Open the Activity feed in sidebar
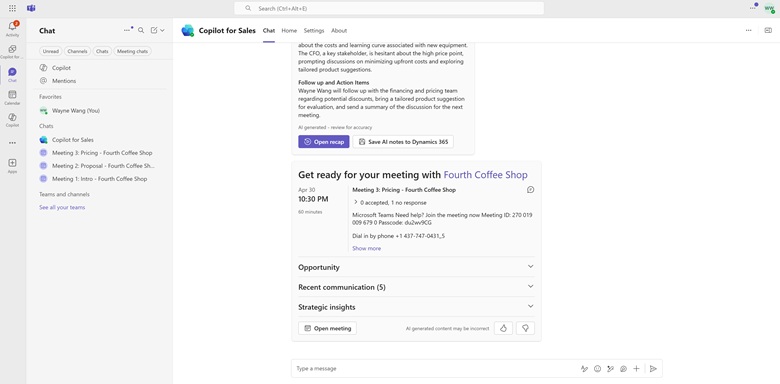This screenshot has width=780, height=384. (x=12, y=29)
